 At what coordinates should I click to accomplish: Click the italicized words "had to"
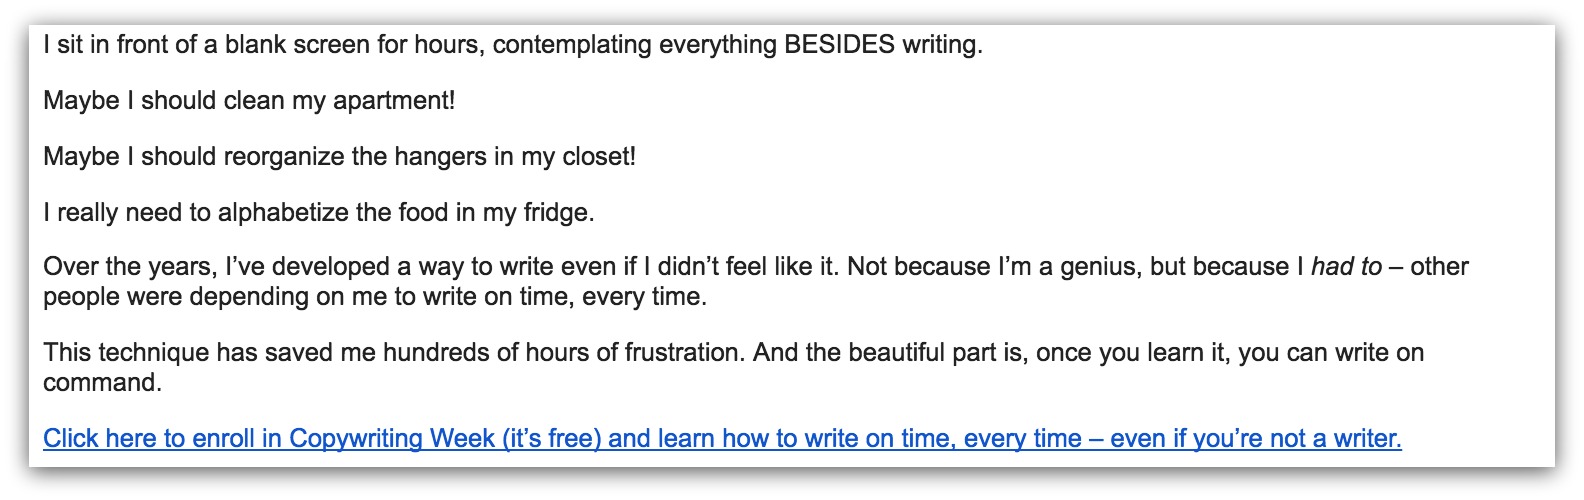point(1346,267)
